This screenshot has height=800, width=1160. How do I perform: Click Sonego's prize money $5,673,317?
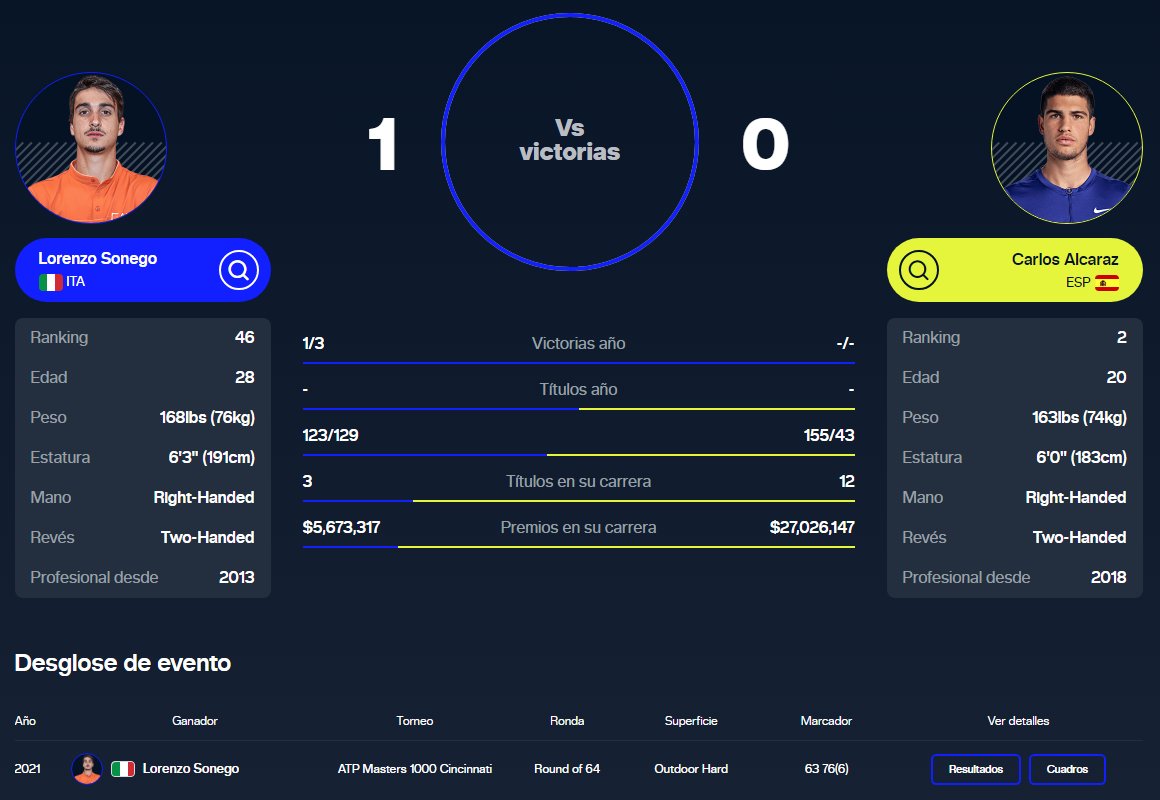341,527
